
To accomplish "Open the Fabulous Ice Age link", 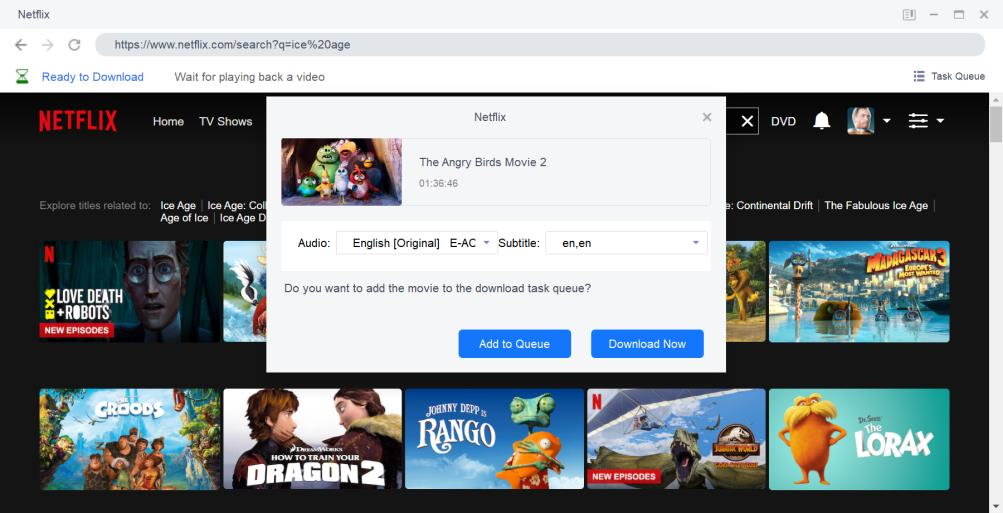I will tap(876, 205).
